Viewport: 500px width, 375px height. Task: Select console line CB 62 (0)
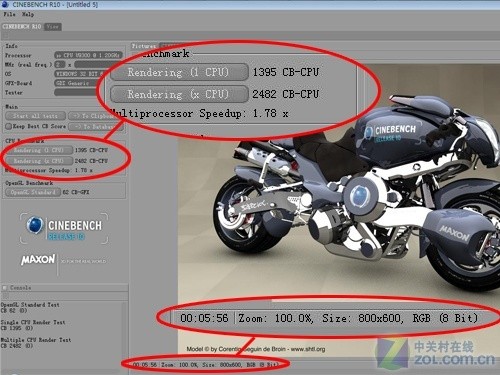14,311
